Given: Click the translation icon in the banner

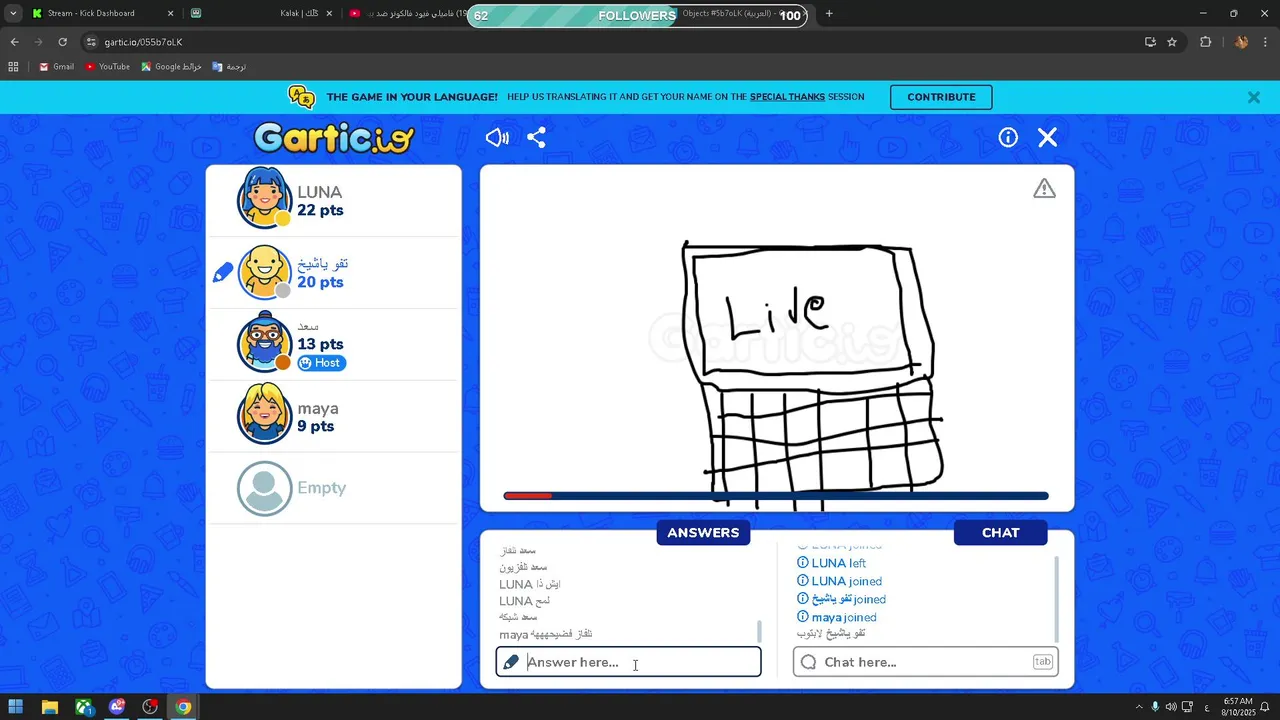Looking at the screenshot, I should (x=301, y=97).
